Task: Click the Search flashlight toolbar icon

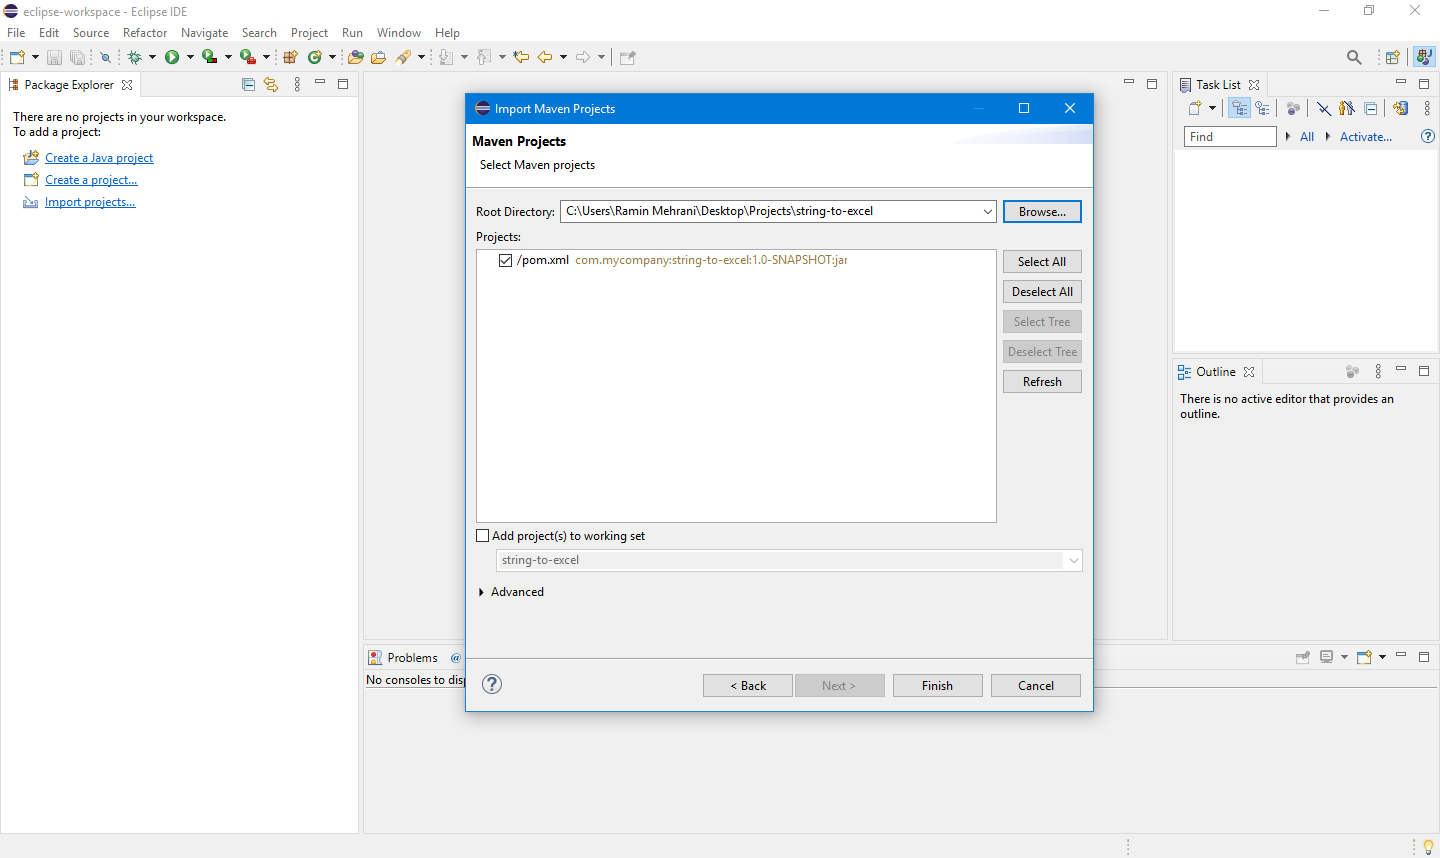Action: (403, 57)
